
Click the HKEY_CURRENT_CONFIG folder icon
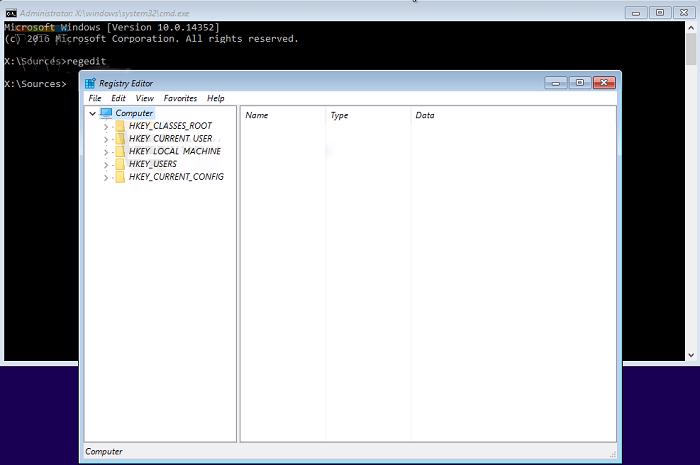(x=120, y=177)
